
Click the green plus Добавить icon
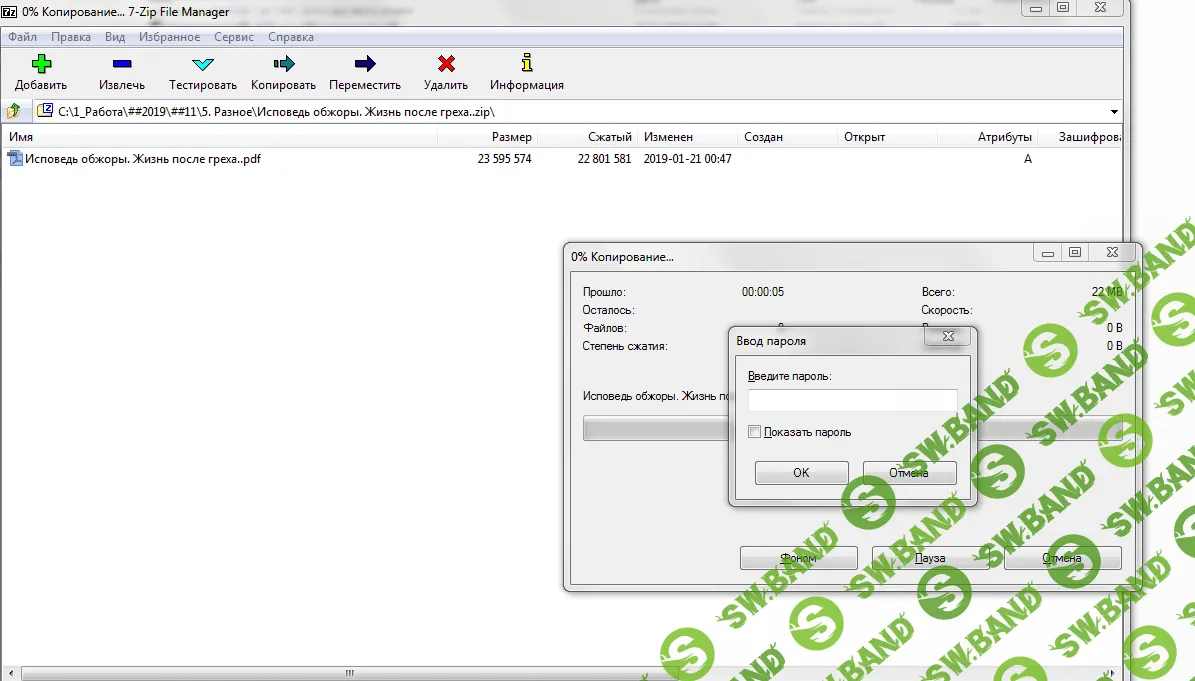[40, 64]
